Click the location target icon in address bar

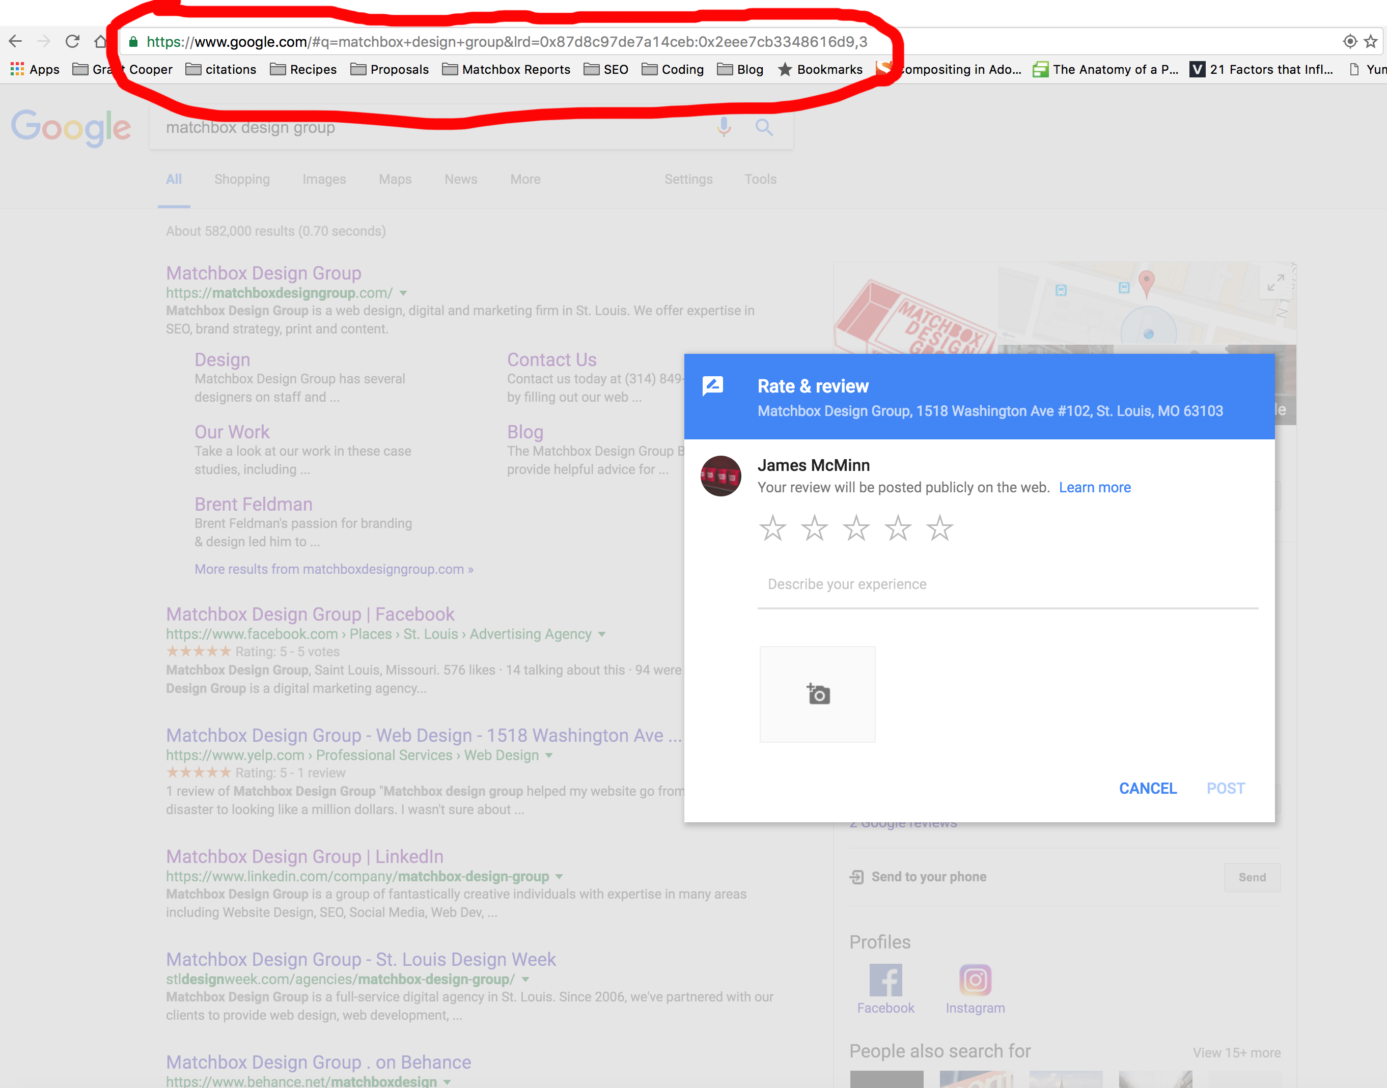1350,41
